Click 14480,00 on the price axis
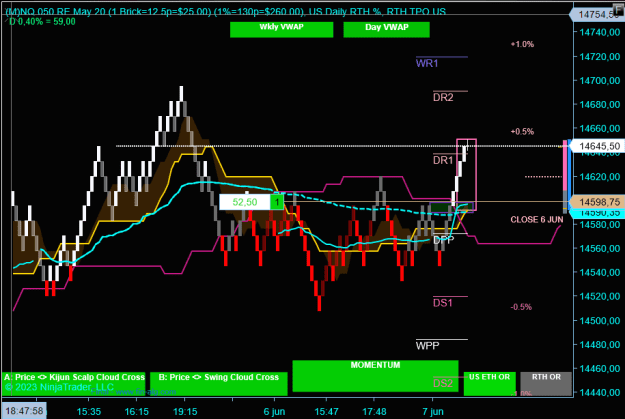 pos(599,344)
